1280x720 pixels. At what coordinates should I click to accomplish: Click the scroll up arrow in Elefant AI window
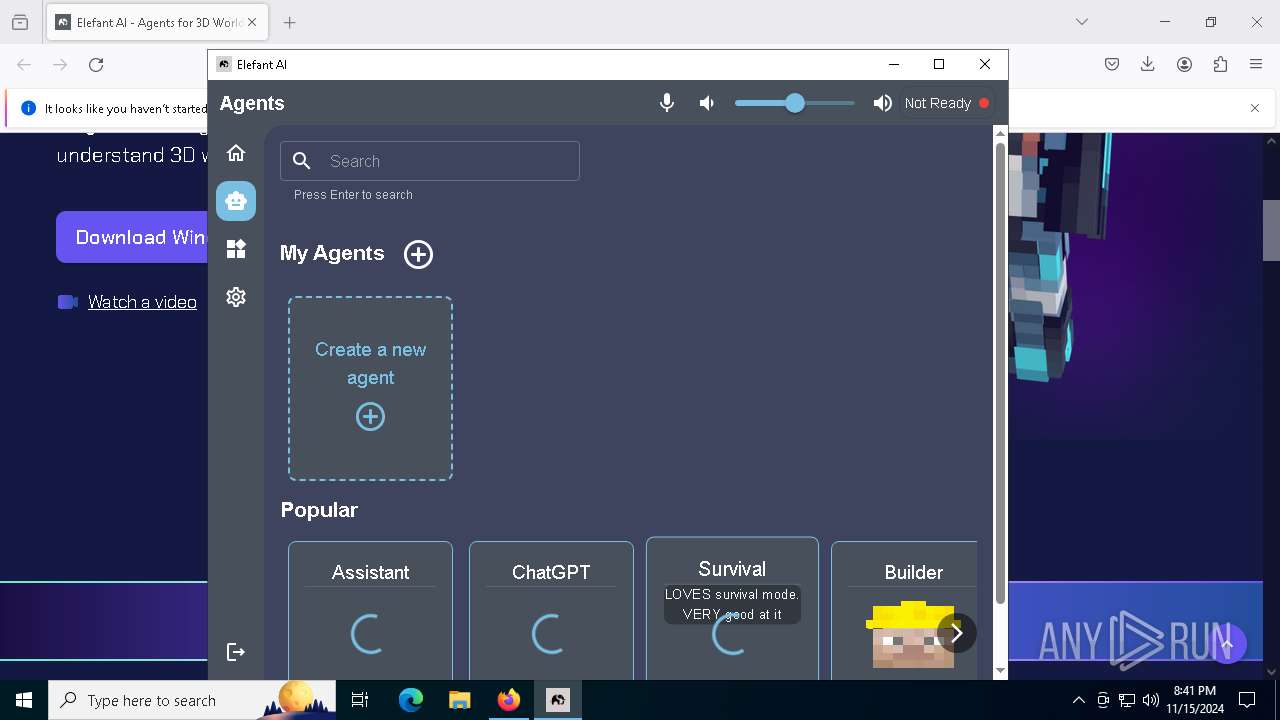pos(1000,133)
